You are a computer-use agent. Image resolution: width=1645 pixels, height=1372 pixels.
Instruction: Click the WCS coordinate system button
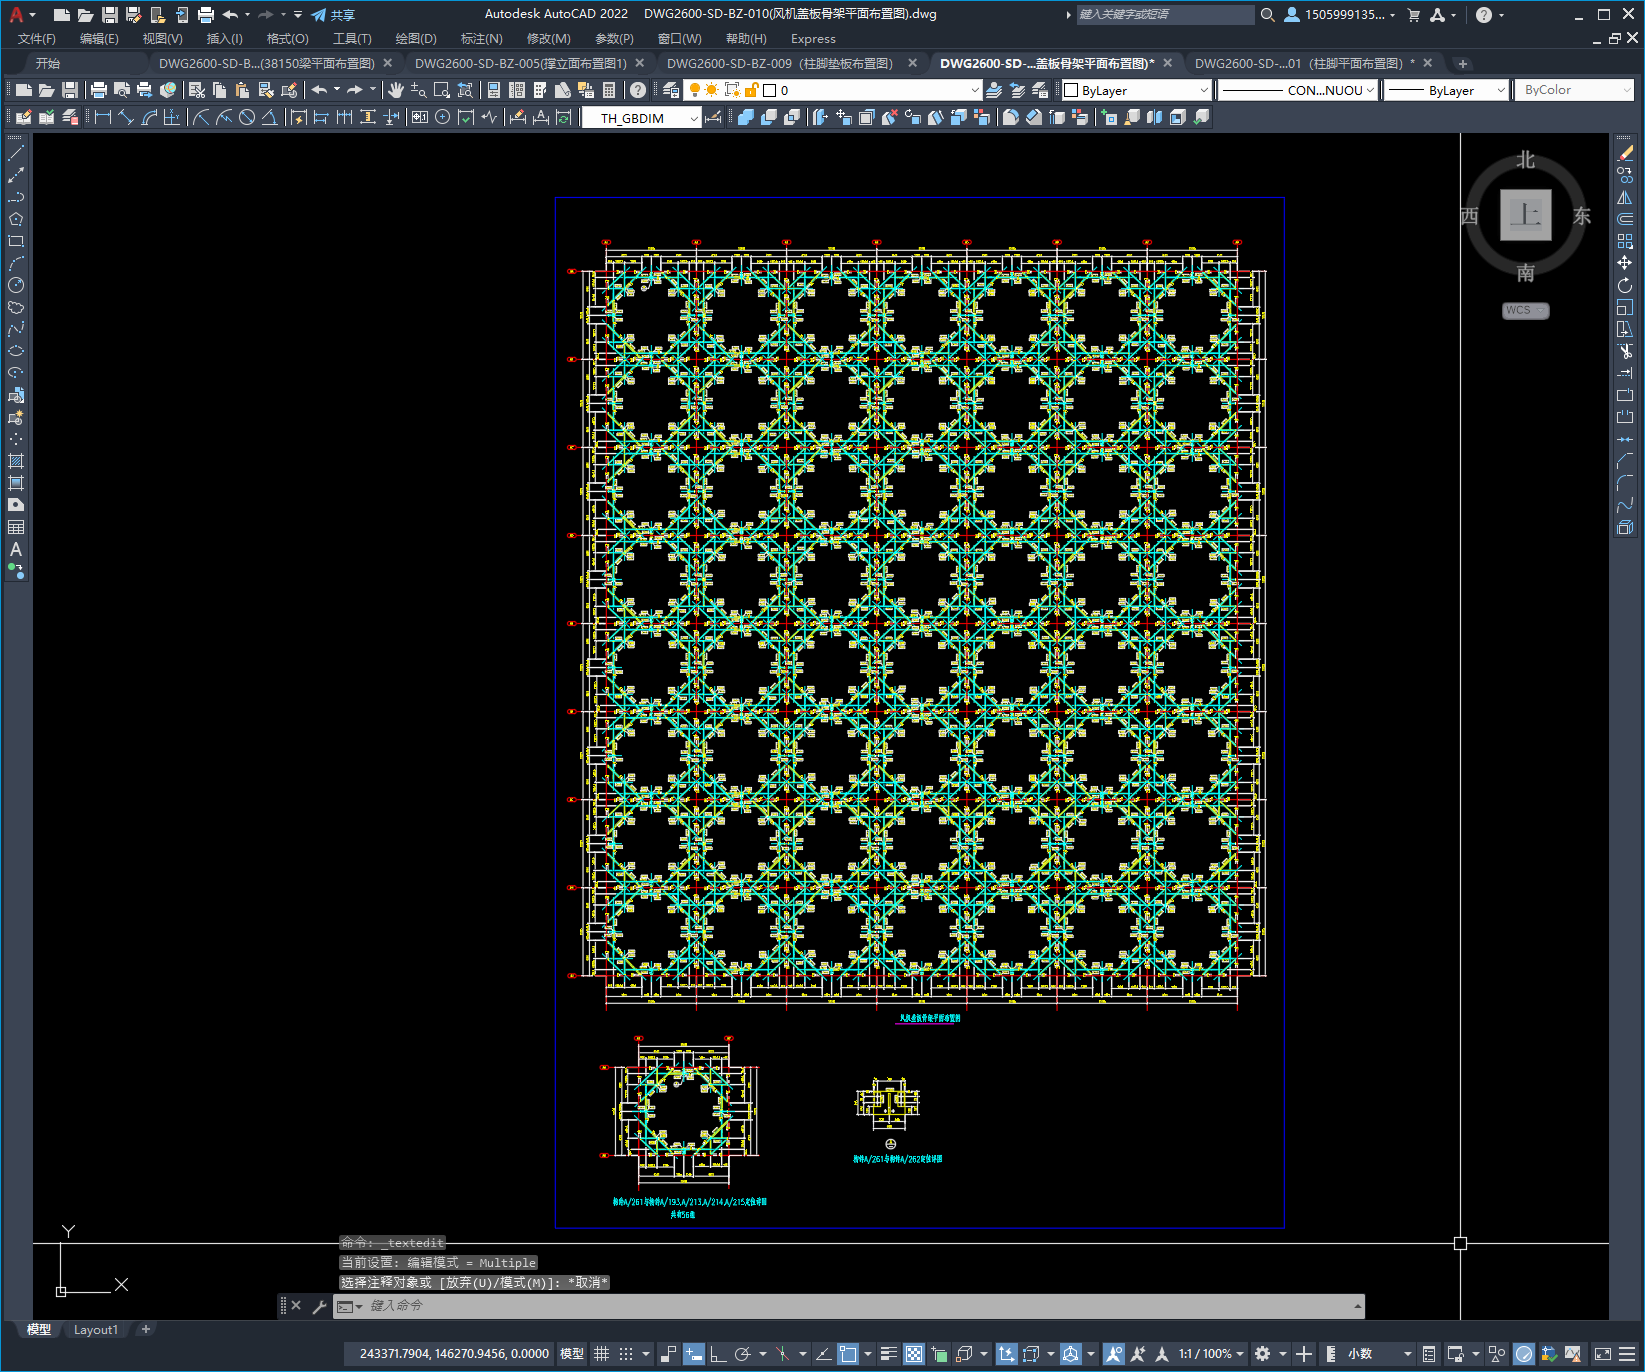[1525, 310]
